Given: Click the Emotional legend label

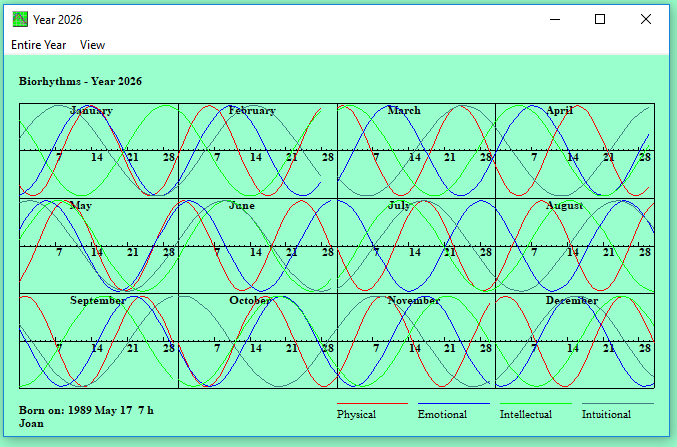Looking at the screenshot, I should (x=442, y=415).
